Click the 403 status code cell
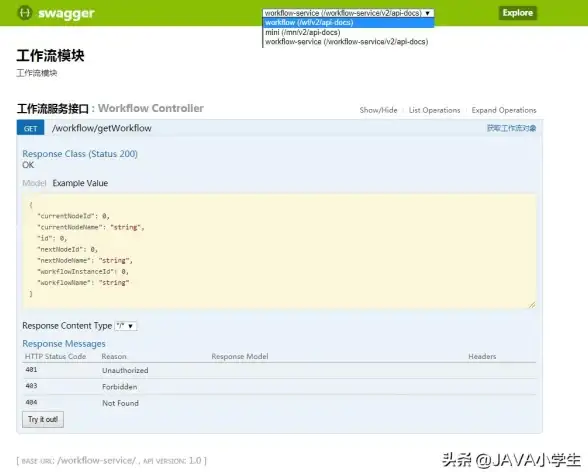Image resolution: width=588 pixels, height=472 pixels. 31,386
